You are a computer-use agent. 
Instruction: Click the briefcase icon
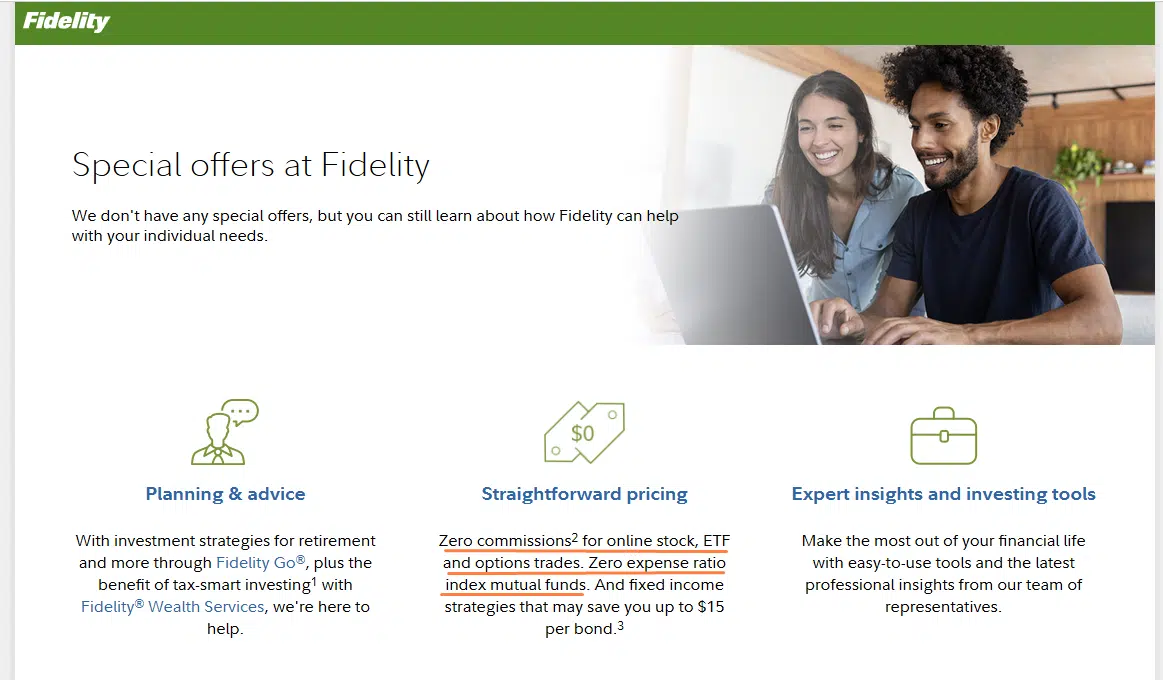pos(943,435)
